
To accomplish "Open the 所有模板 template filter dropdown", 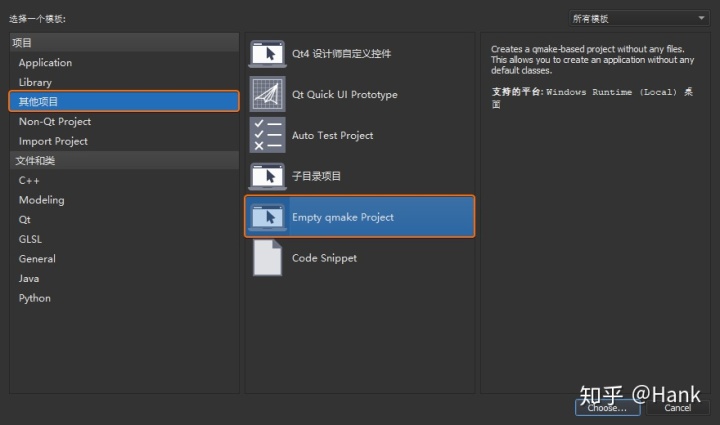I will tap(639, 18).
